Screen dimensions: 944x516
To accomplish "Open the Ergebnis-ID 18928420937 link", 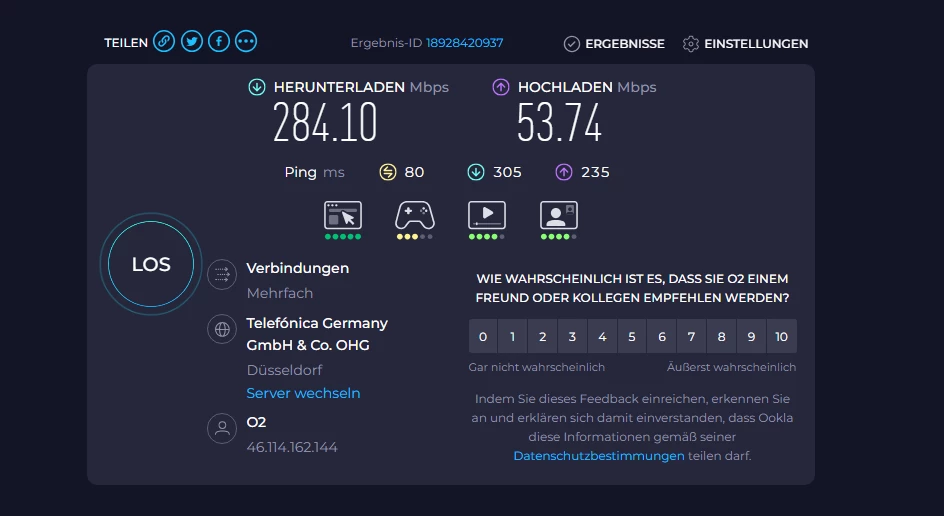I will (464, 43).
